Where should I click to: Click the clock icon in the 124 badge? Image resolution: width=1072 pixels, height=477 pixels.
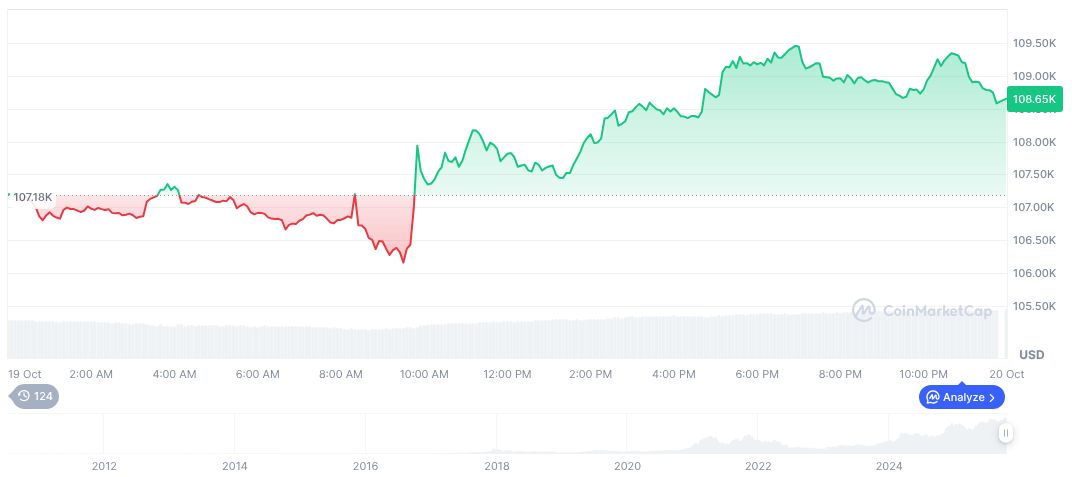24,396
